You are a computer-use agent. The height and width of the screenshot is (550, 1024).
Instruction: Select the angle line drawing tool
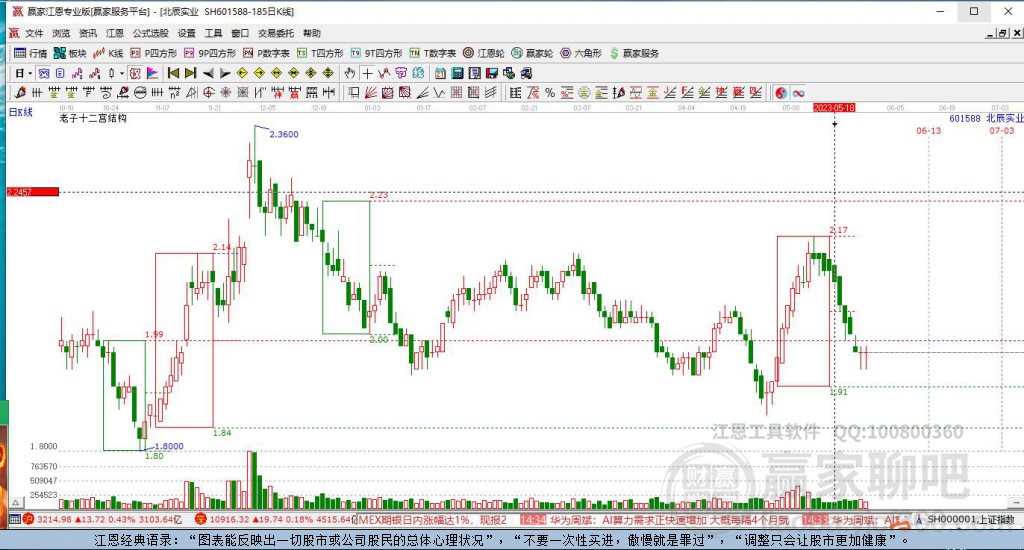pyautogui.click(x=423, y=93)
